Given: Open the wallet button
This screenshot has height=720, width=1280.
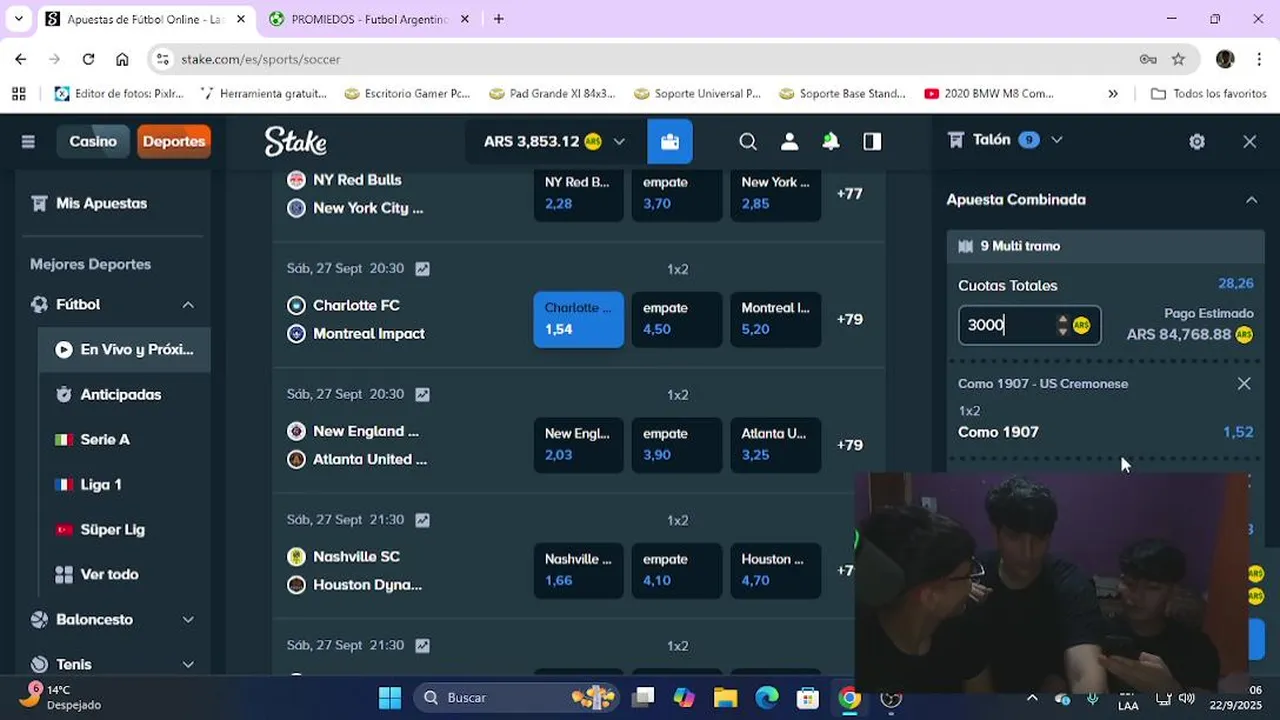Looking at the screenshot, I should click(670, 142).
